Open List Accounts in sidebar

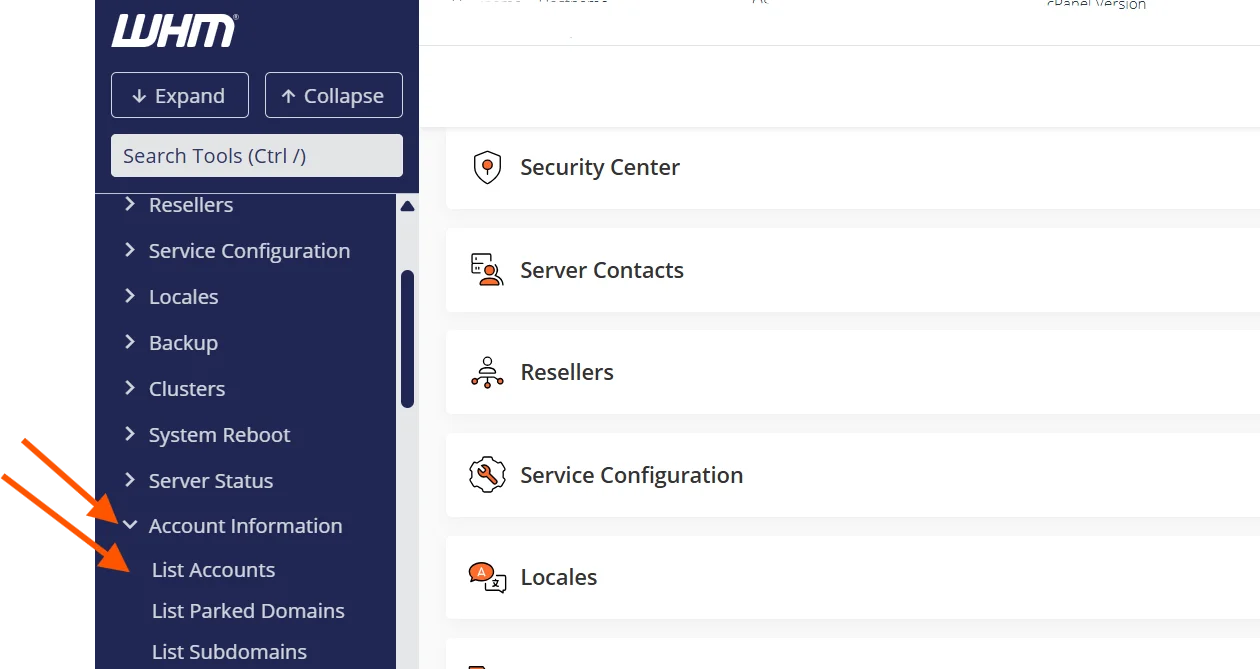(213, 570)
